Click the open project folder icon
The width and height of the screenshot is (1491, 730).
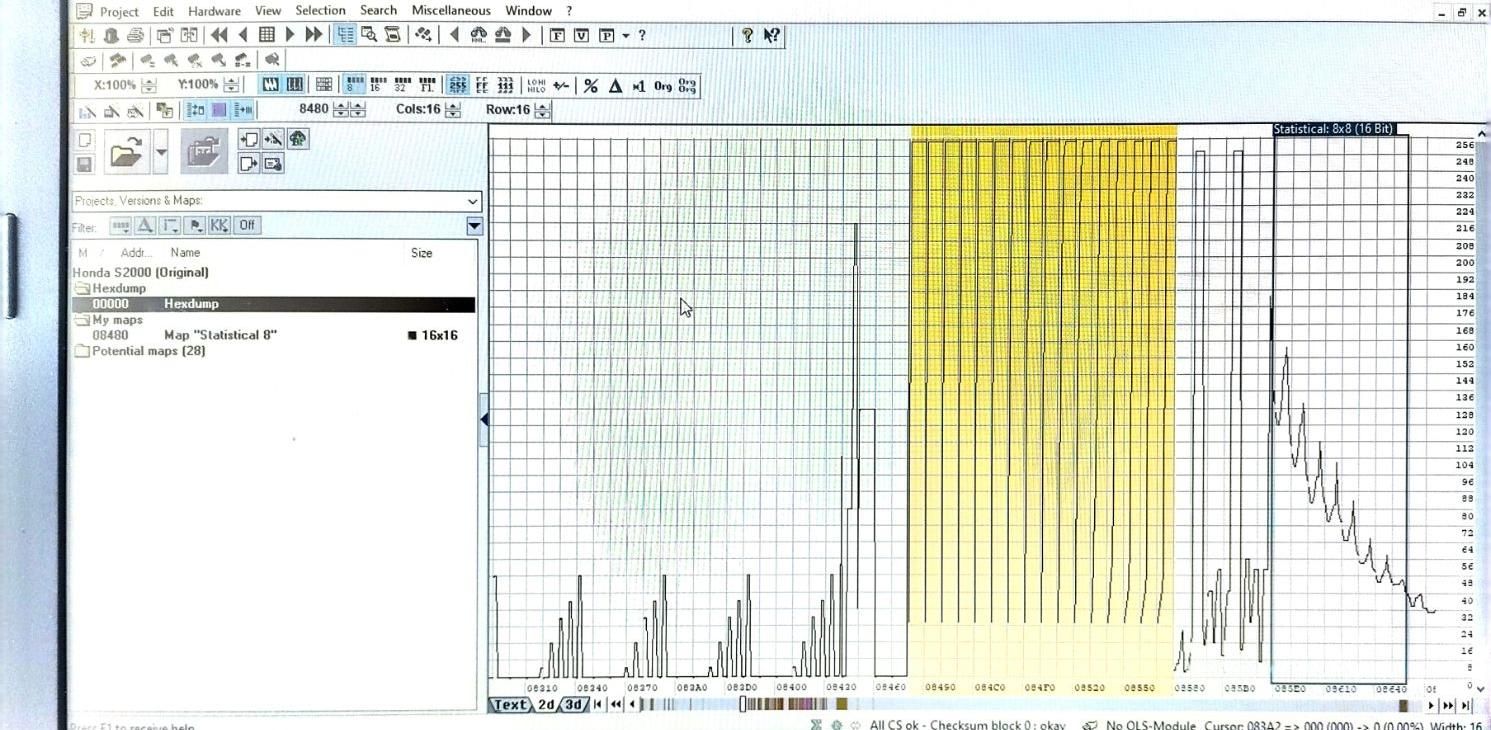(127, 153)
